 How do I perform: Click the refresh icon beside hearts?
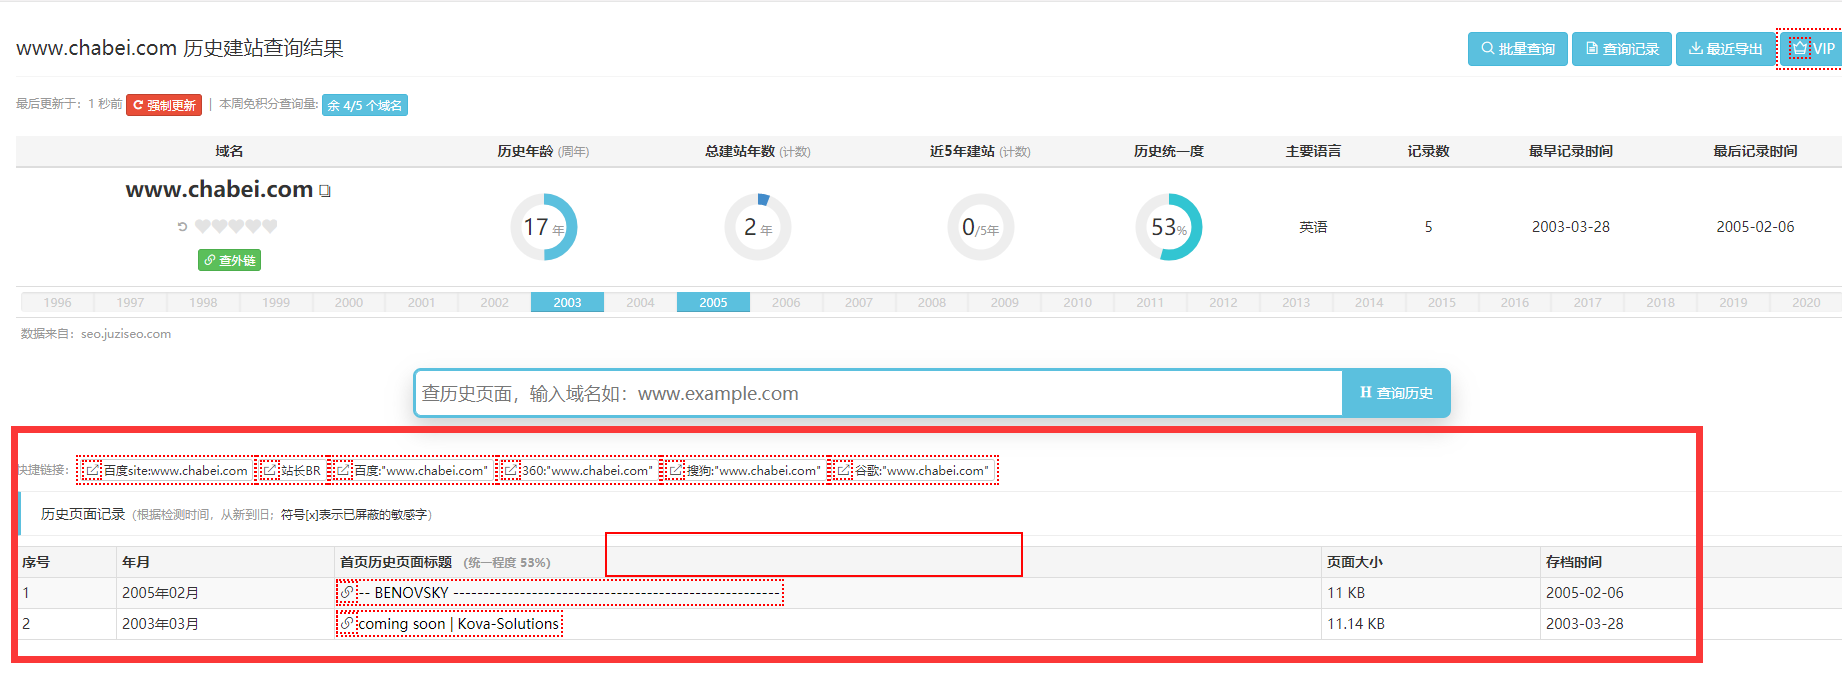(x=182, y=227)
